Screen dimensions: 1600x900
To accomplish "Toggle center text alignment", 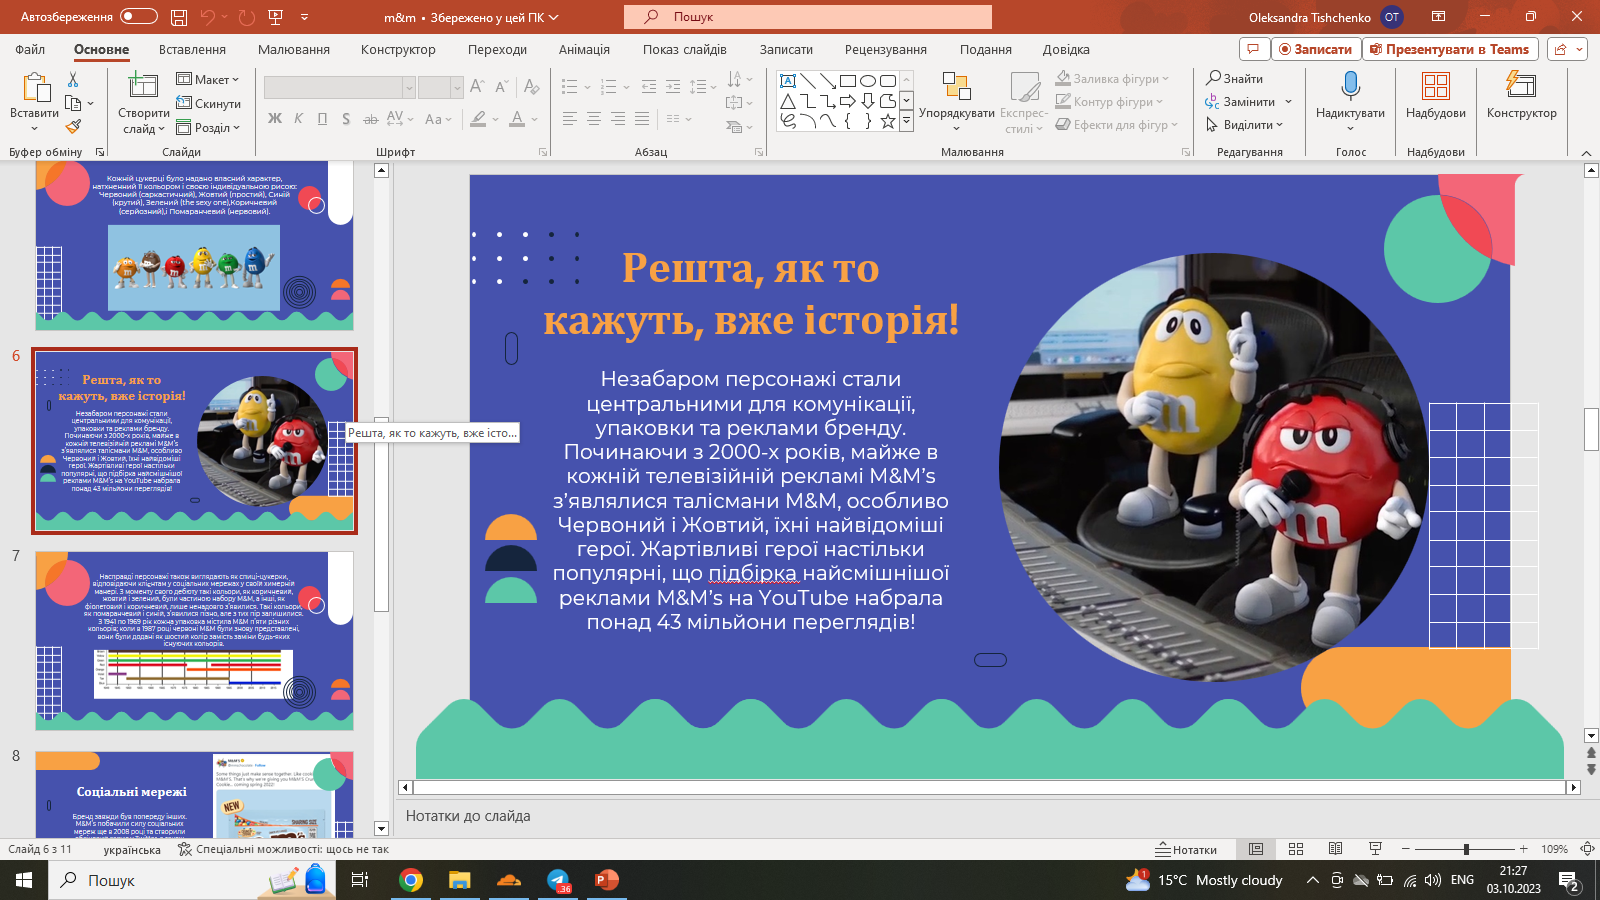I will 594,119.
